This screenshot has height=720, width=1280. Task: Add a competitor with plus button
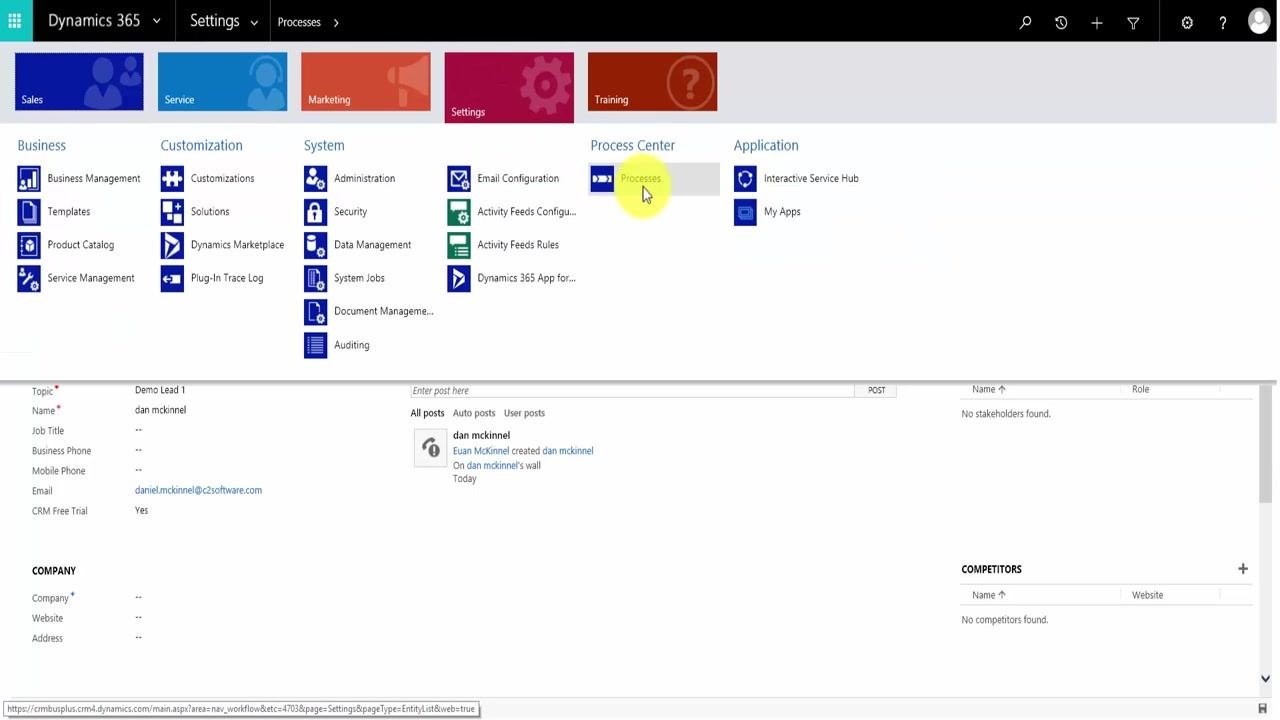(x=1243, y=569)
